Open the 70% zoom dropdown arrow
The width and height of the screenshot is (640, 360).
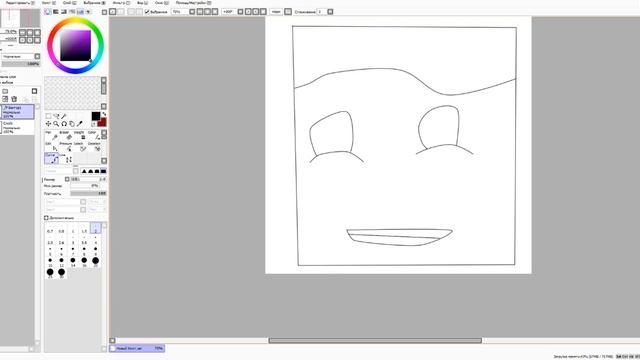pos(192,12)
